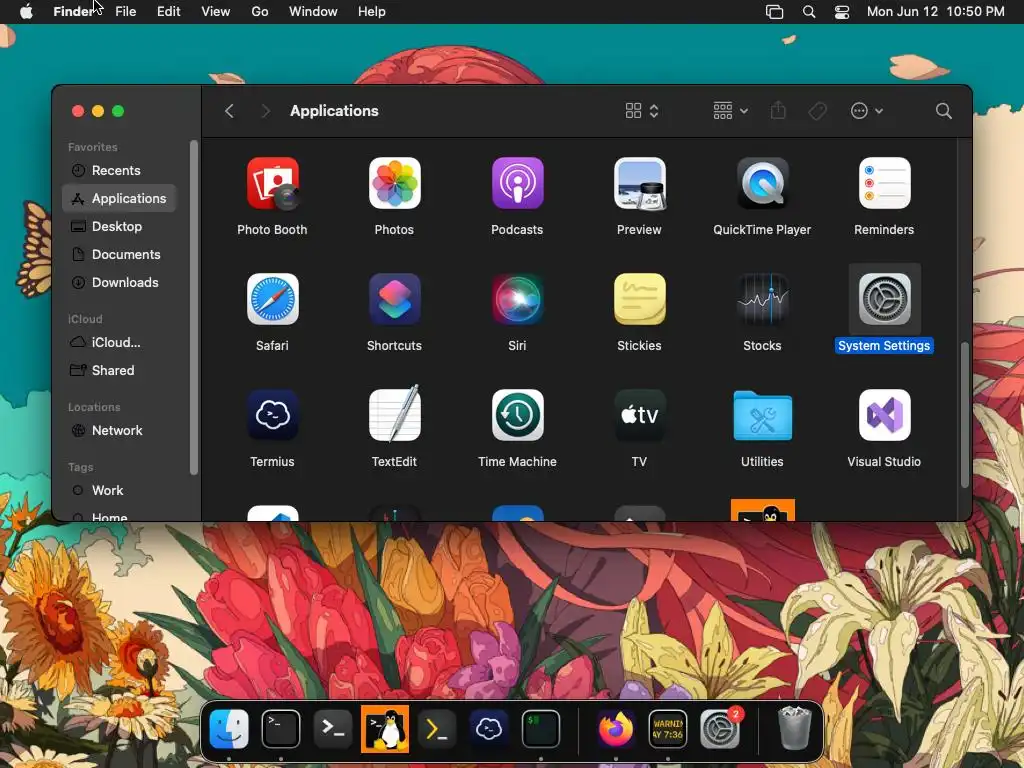Select the TextEdit app icon

tap(394, 414)
